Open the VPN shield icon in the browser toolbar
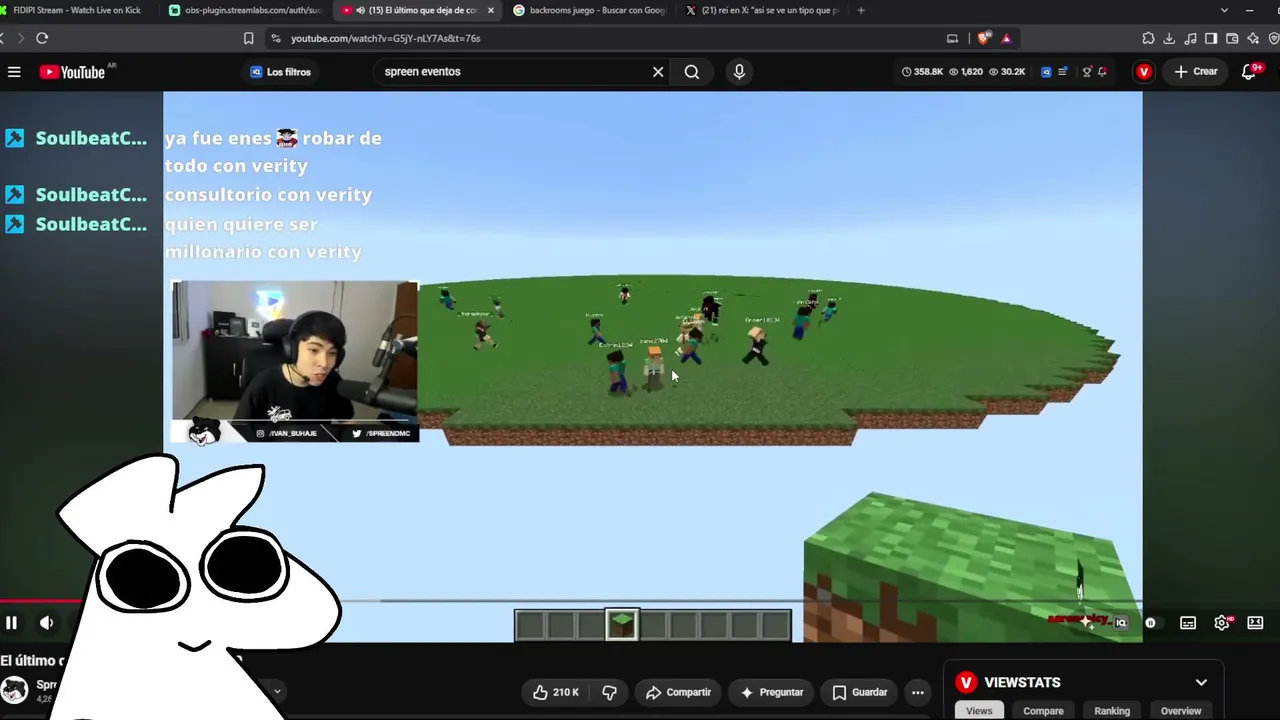 click(x=1273, y=38)
